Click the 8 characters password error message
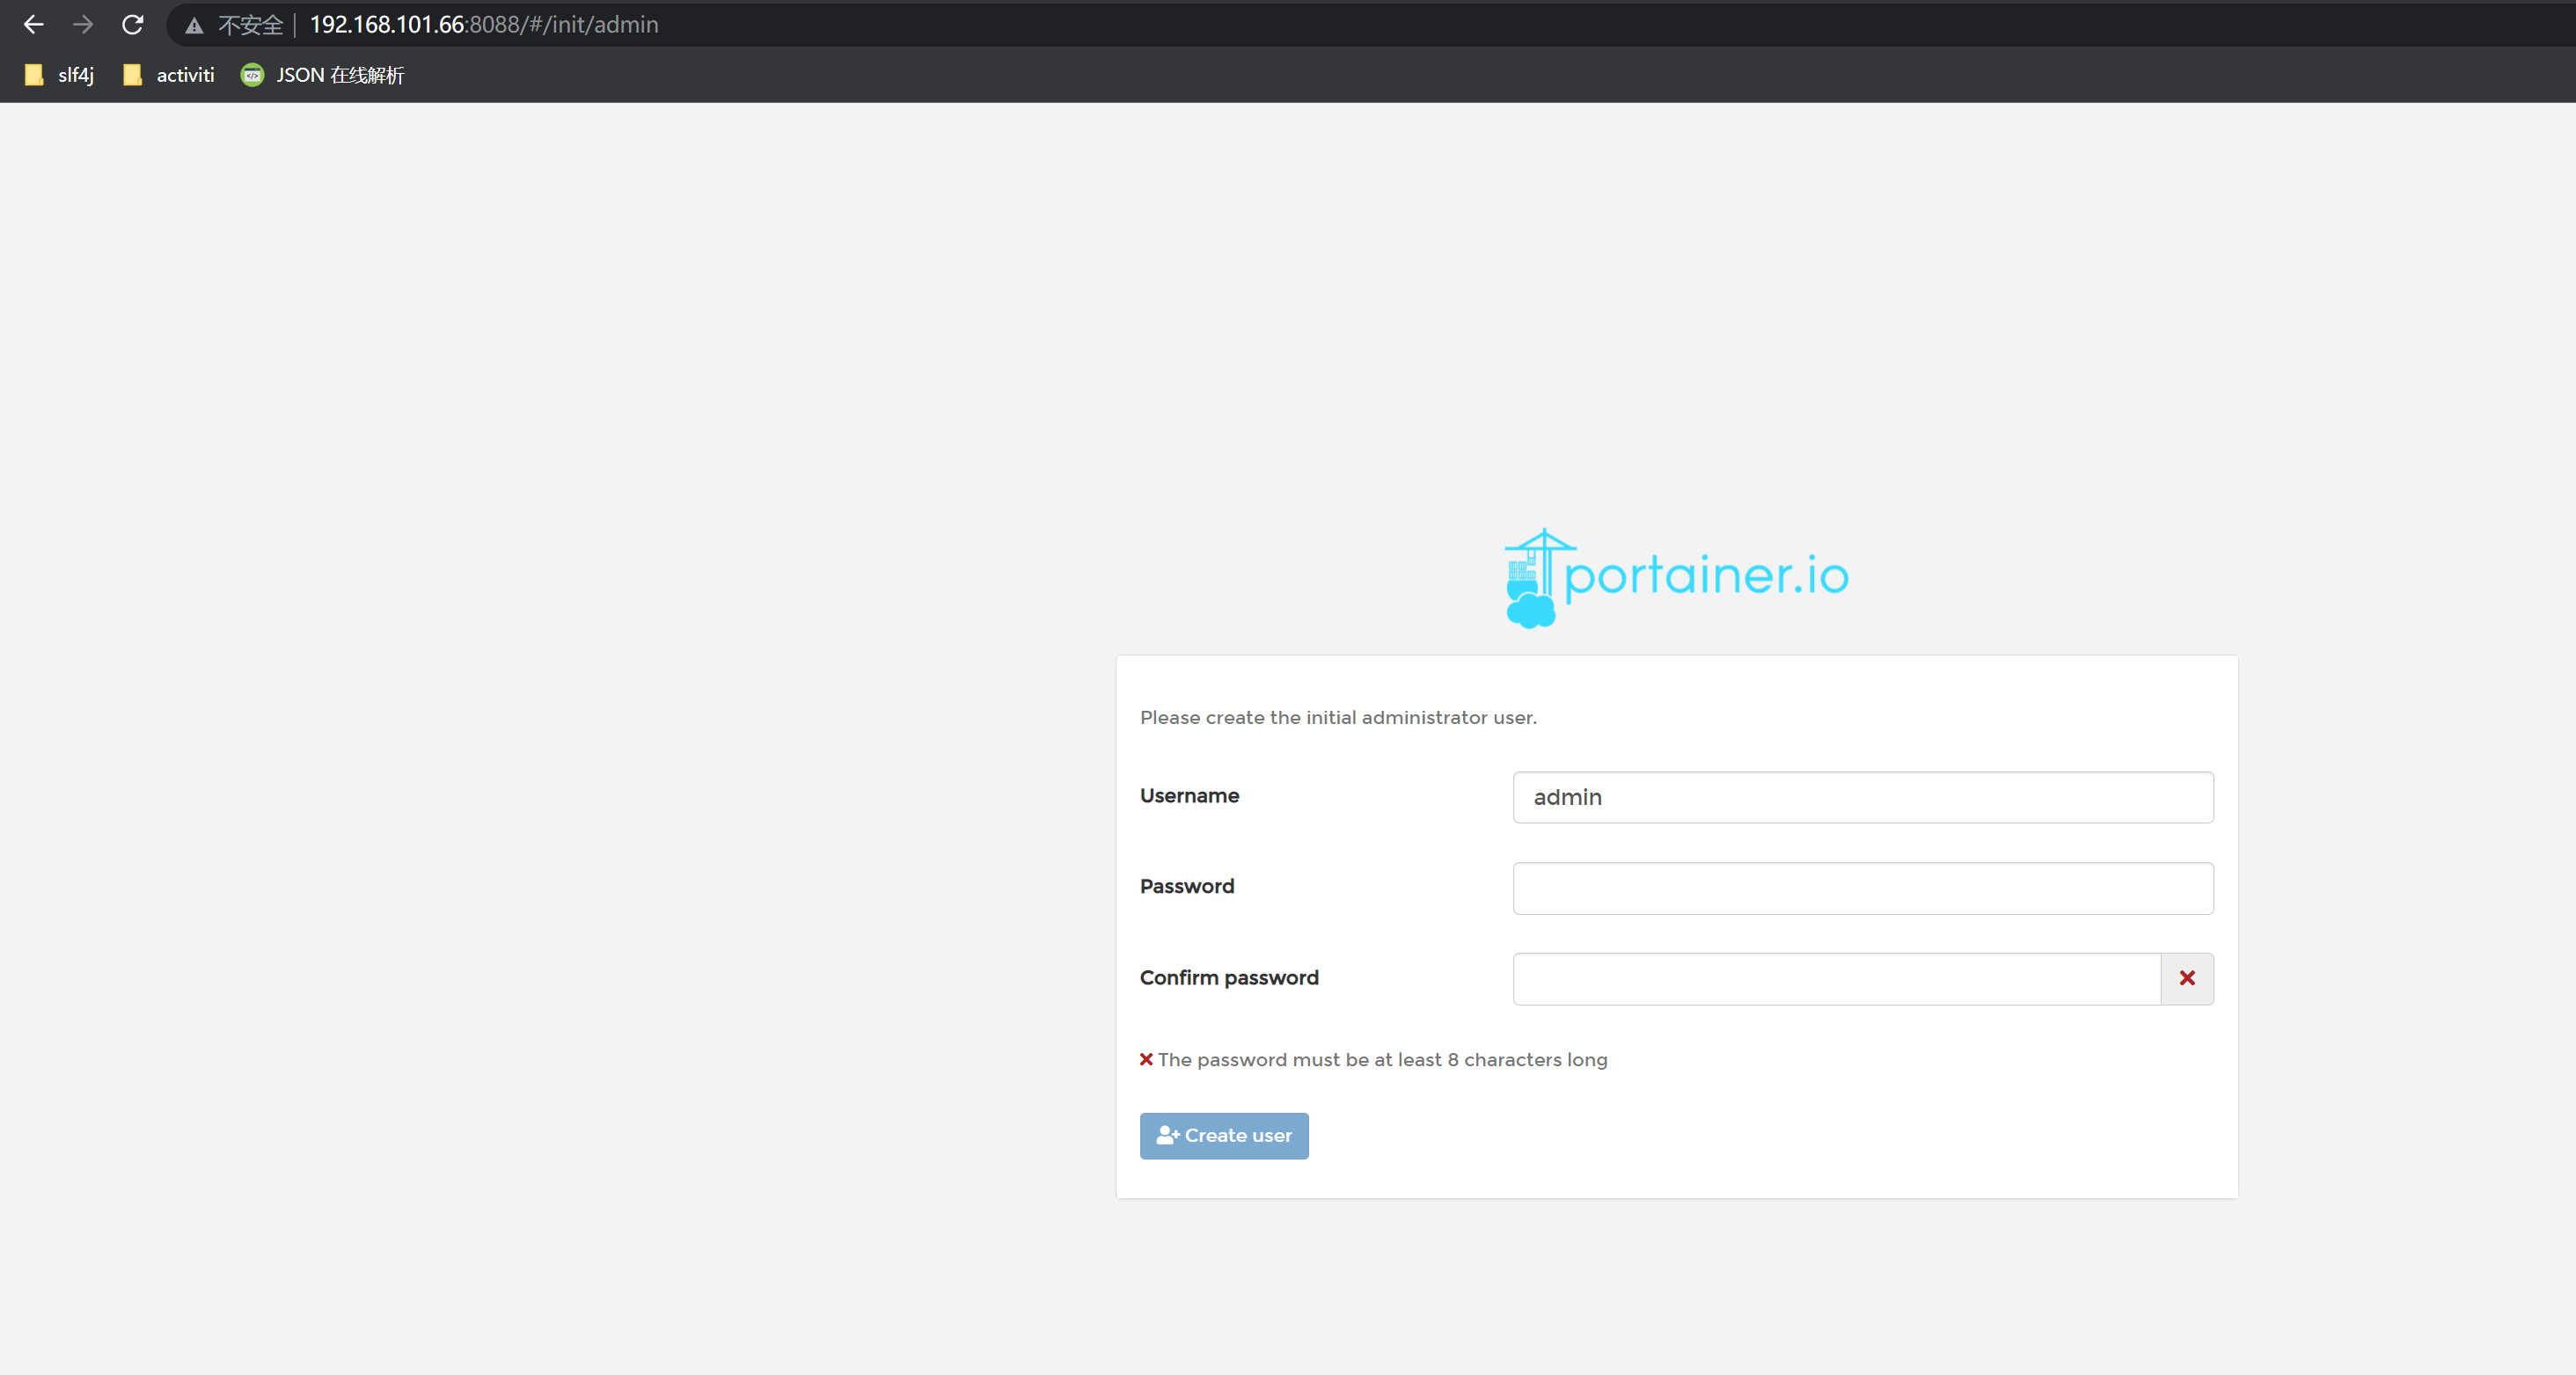Viewport: 2576px width, 1375px height. [x=1382, y=1059]
